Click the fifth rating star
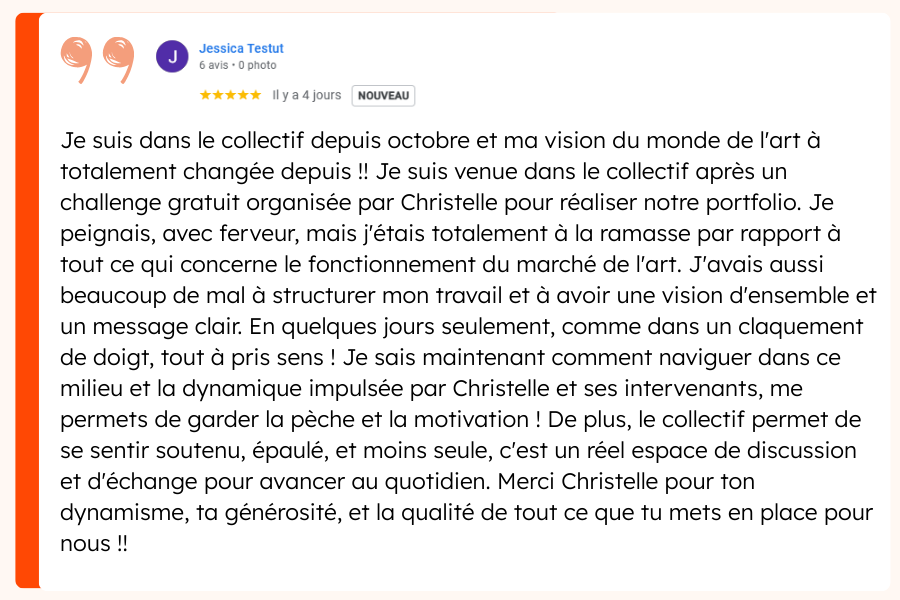The image size is (900, 600). tap(257, 95)
